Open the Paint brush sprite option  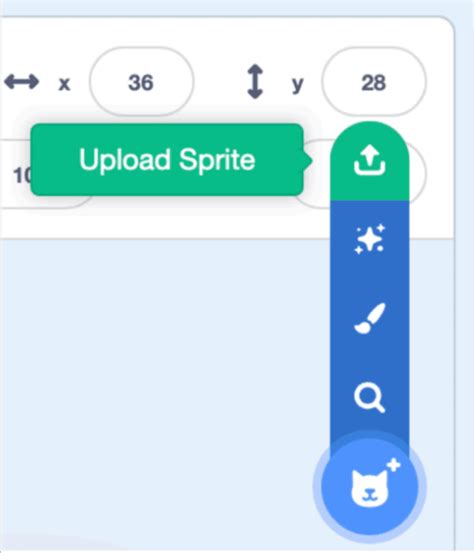coord(370,318)
